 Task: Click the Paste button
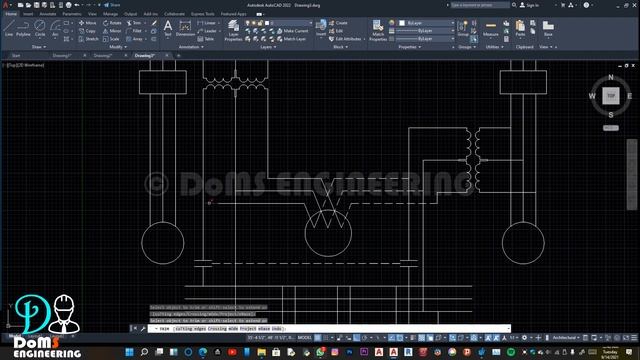point(520,29)
